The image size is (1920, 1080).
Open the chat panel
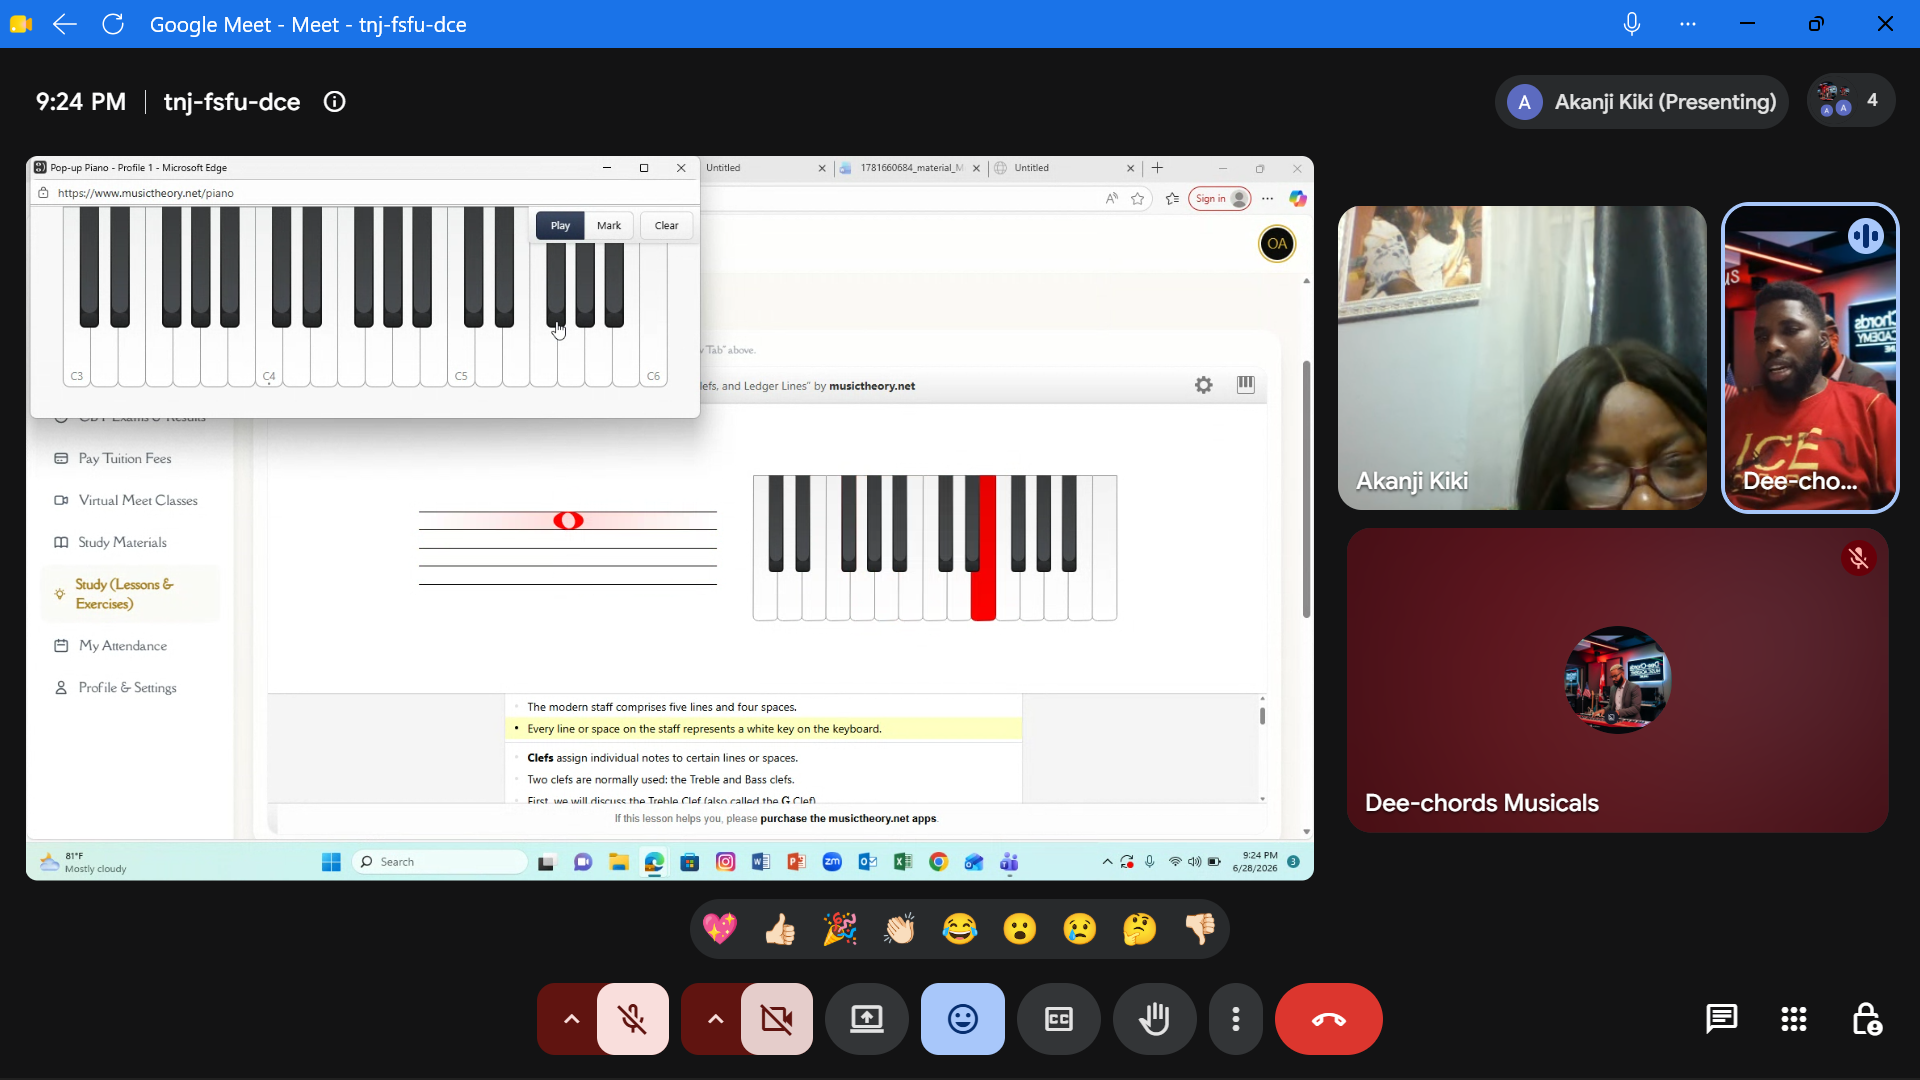[1721, 1019]
